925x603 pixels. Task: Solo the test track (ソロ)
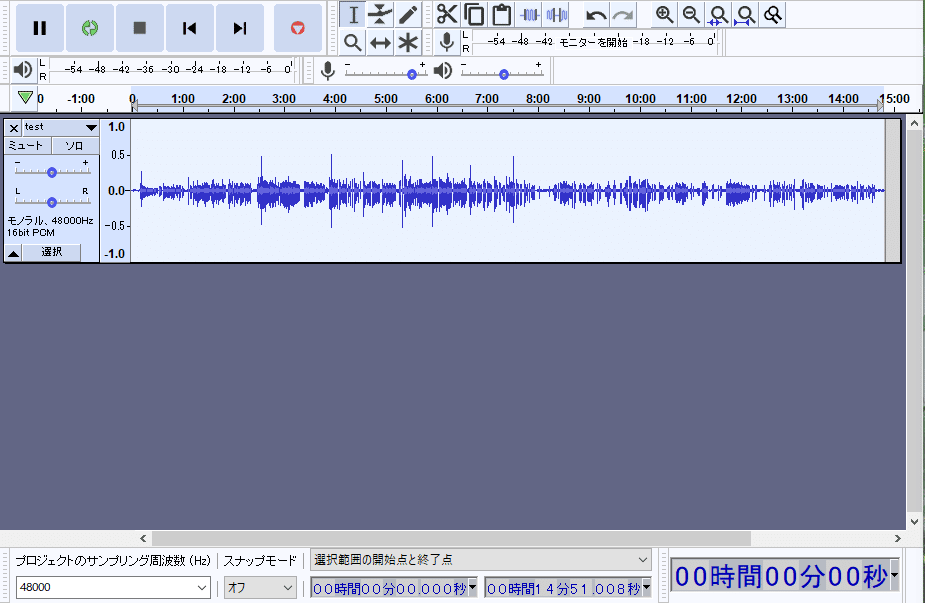(x=74, y=146)
